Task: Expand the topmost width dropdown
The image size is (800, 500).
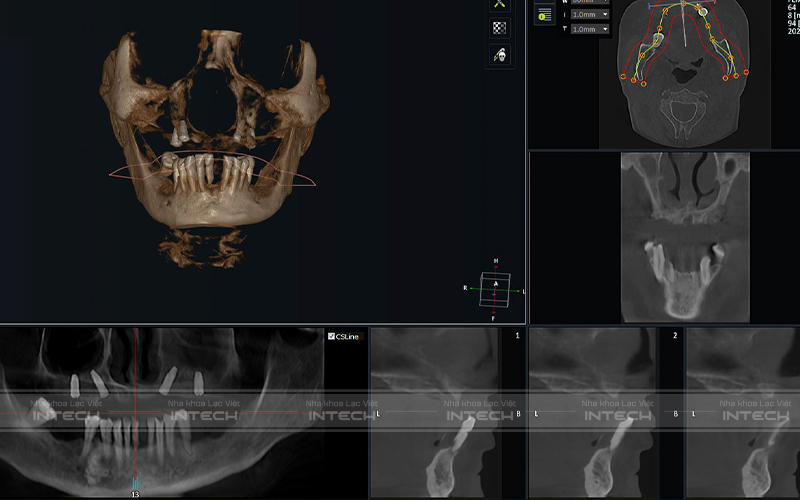Action: click(x=590, y=2)
